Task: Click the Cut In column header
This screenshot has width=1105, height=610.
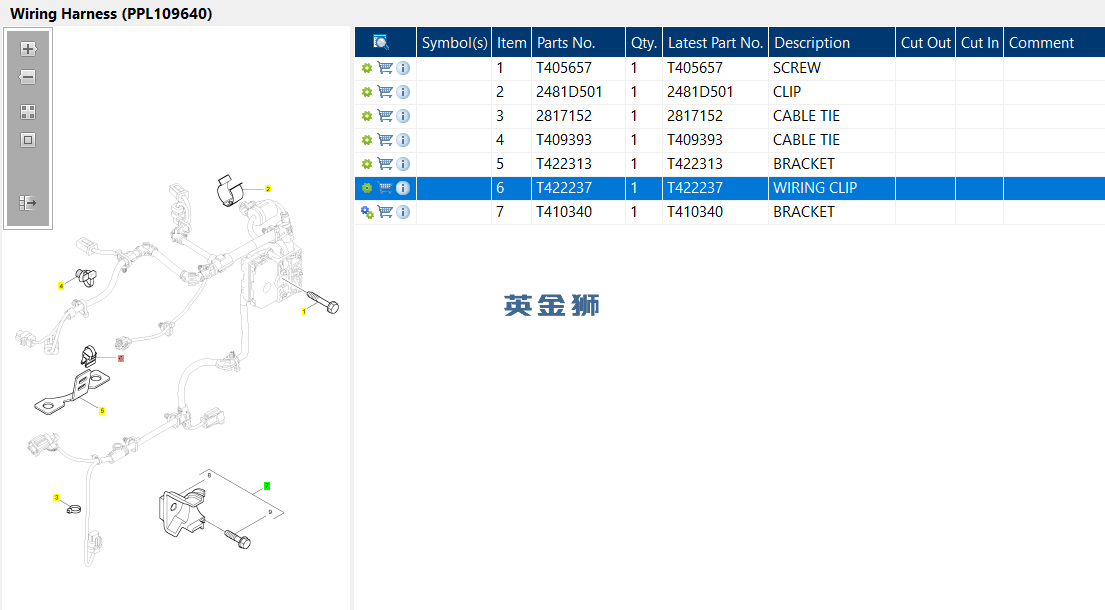Action: [980, 42]
